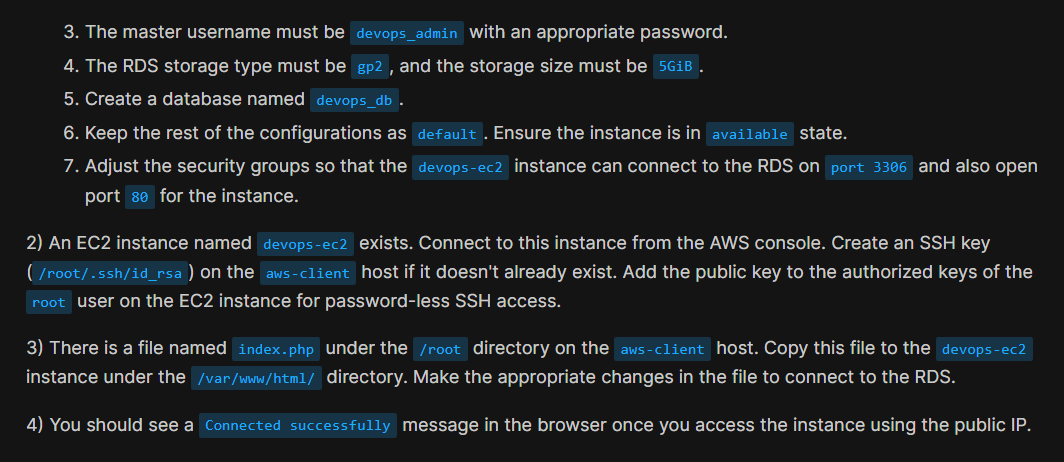Click the /root/.ssh/id_rsa key path tag

(x=110, y=273)
